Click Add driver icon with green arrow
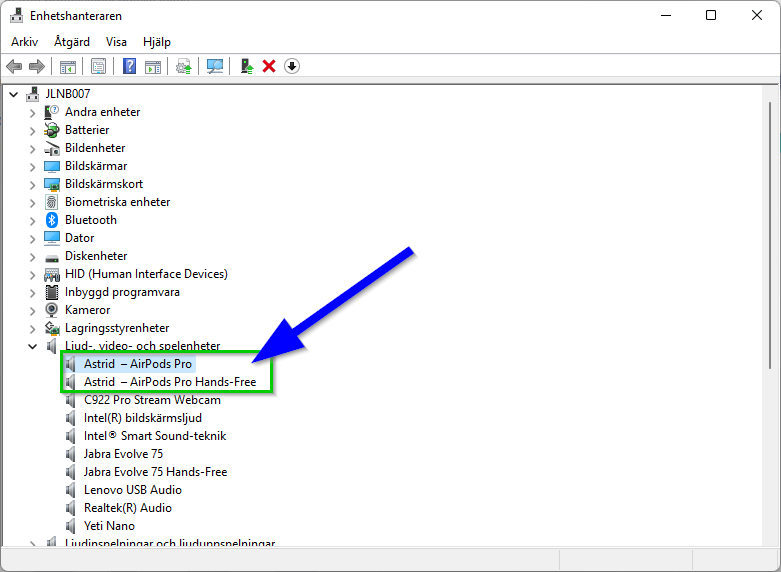The image size is (781, 572). click(247, 66)
